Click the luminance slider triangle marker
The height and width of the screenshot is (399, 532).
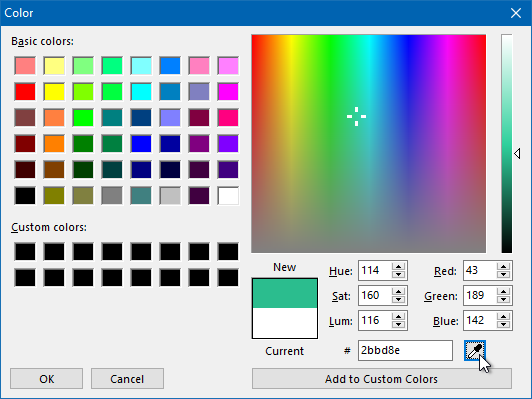(517, 153)
